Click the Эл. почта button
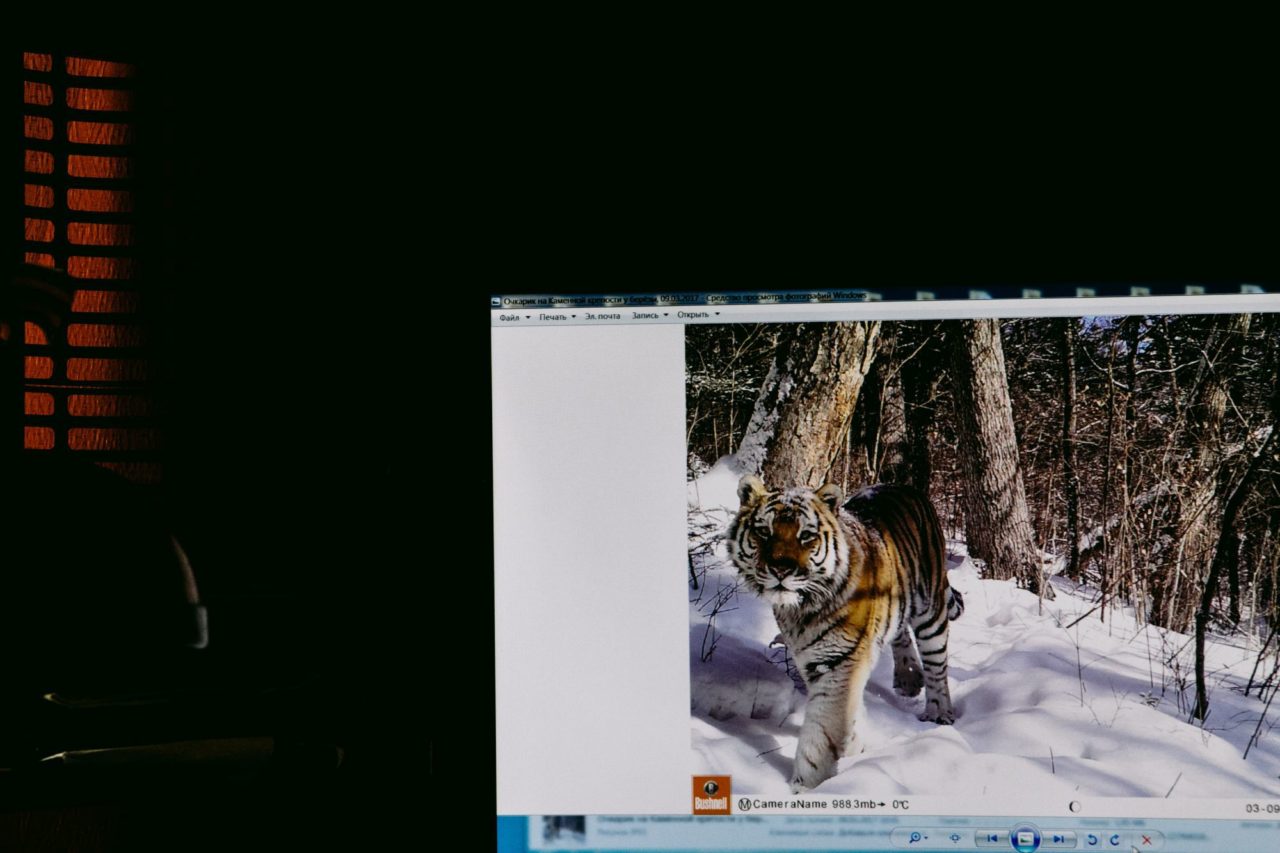 (x=602, y=317)
